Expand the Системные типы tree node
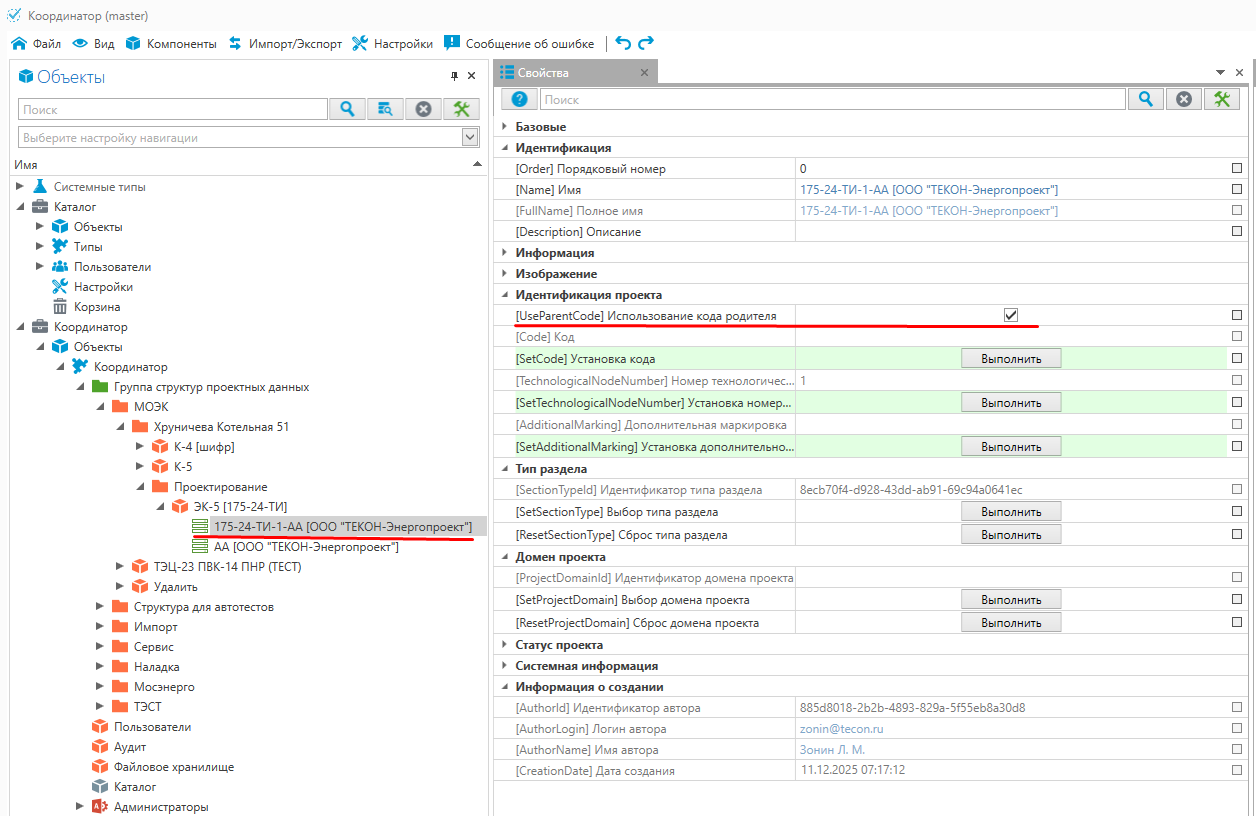Screen dimensions: 1256x816 [21, 187]
